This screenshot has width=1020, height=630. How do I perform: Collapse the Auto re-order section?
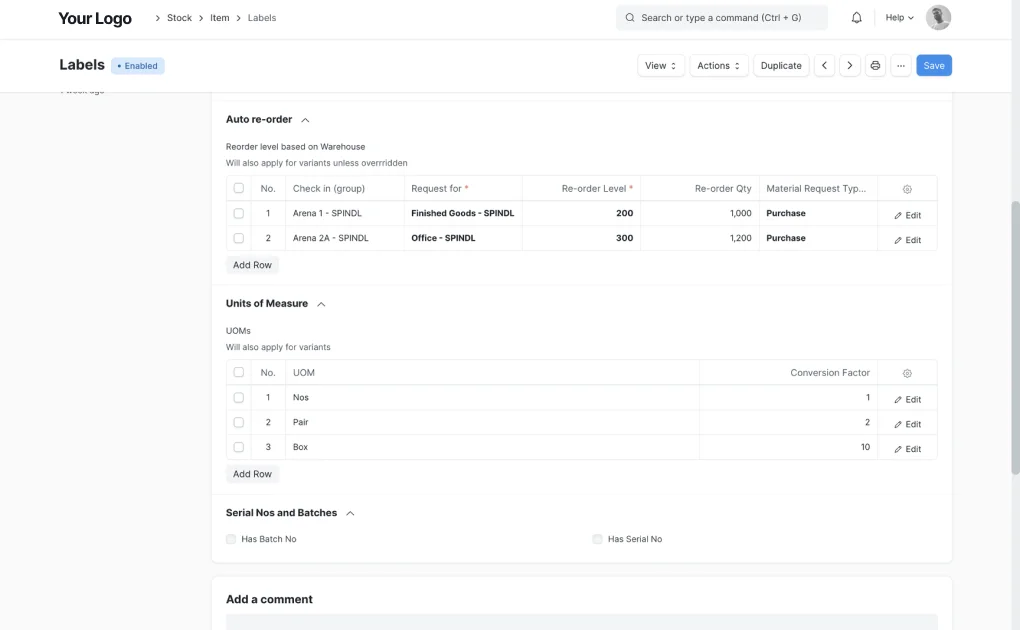pos(305,118)
